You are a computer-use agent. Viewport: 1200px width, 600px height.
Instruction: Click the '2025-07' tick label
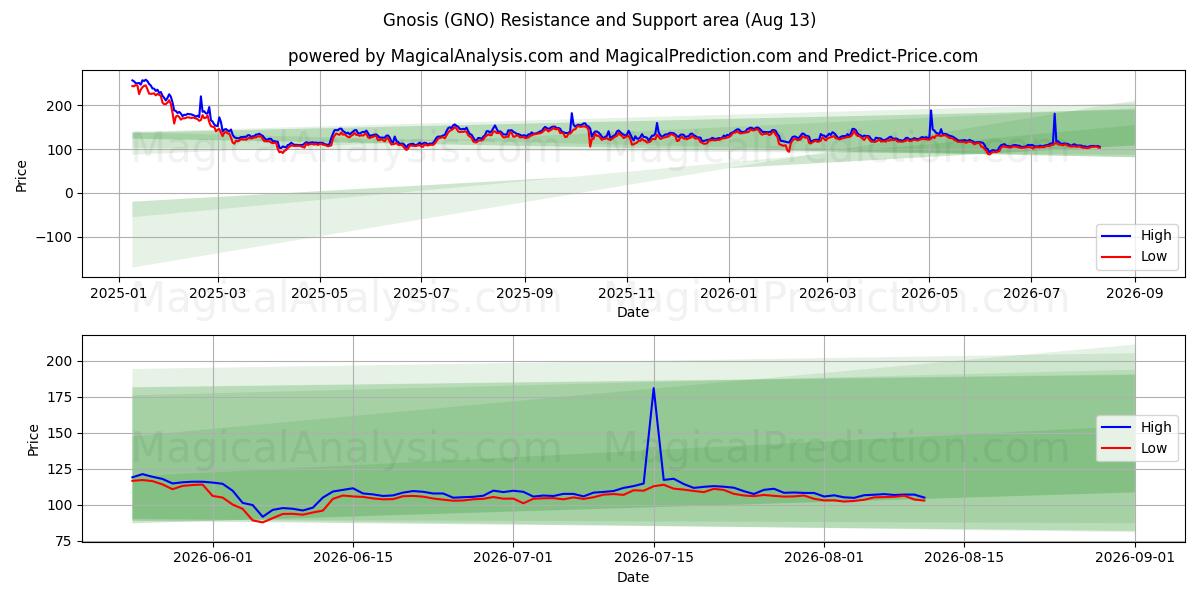coord(421,294)
